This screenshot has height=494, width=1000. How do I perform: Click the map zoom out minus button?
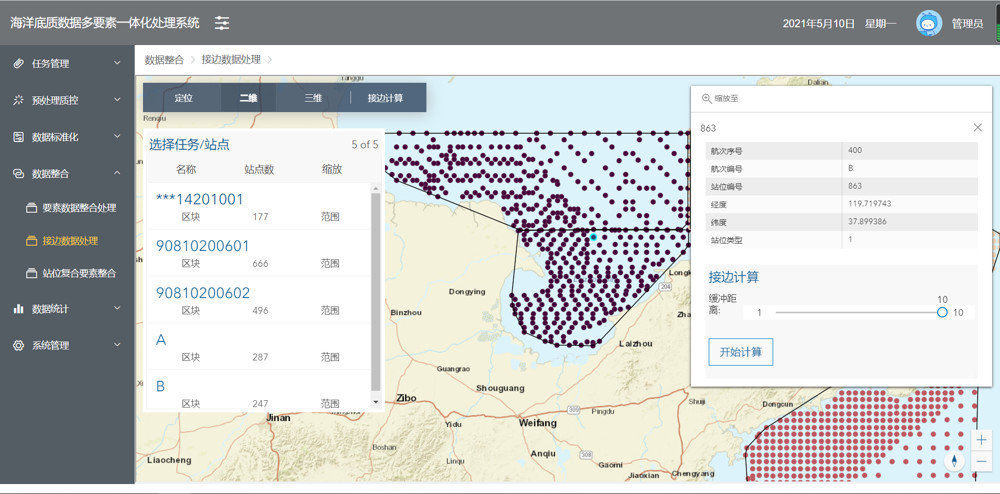tap(981, 461)
